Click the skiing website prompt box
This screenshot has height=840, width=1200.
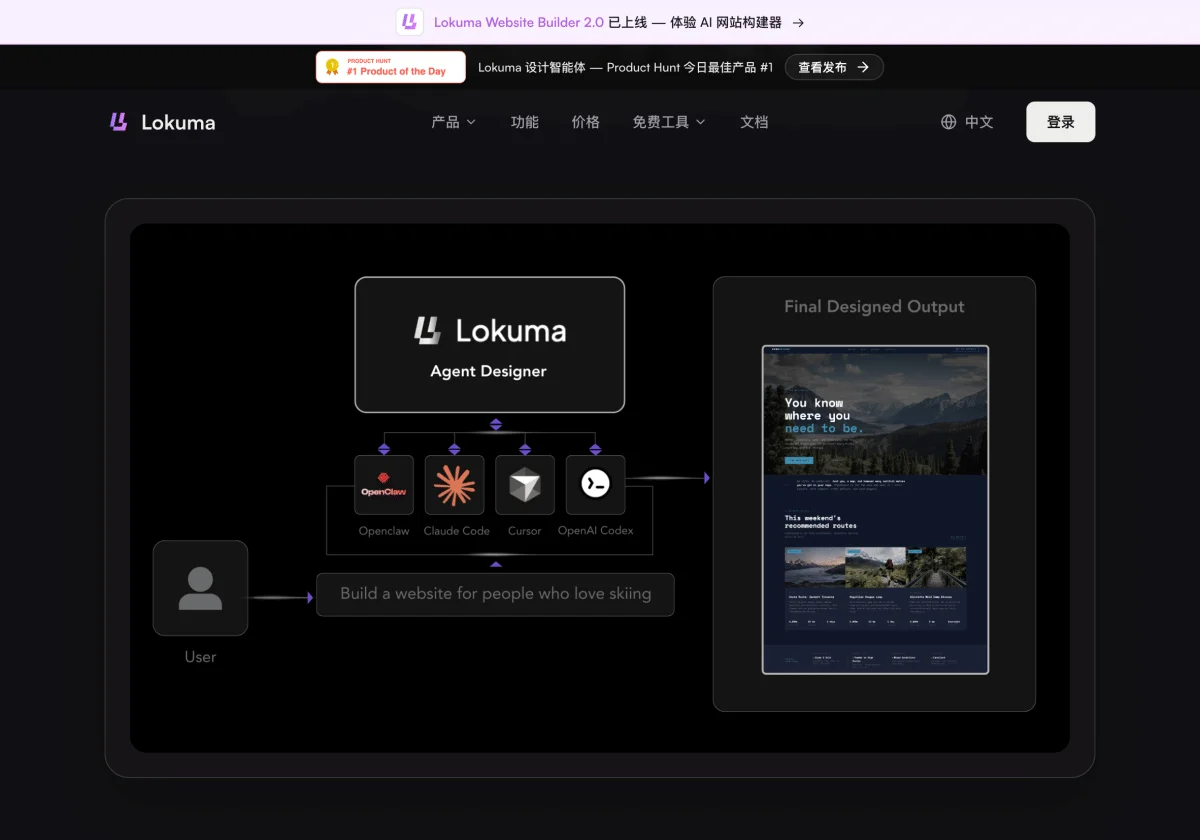(x=495, y=594)
